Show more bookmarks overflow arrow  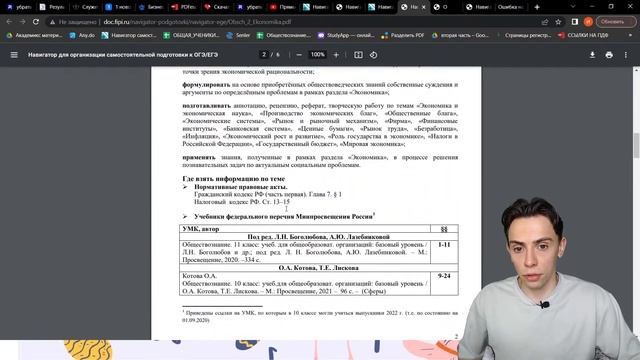coord(630,36)
